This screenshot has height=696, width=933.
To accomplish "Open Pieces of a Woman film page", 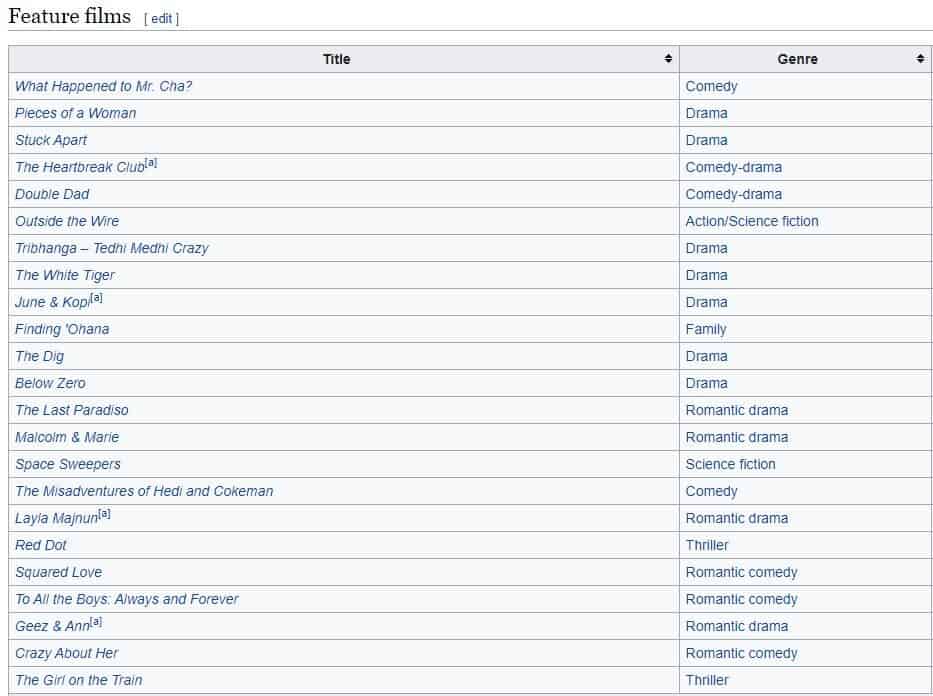I will pos(75,113).
